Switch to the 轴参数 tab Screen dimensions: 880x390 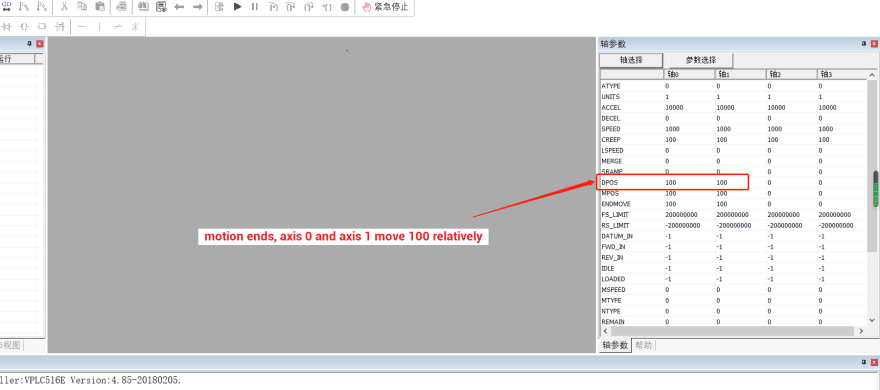[615, 346]
